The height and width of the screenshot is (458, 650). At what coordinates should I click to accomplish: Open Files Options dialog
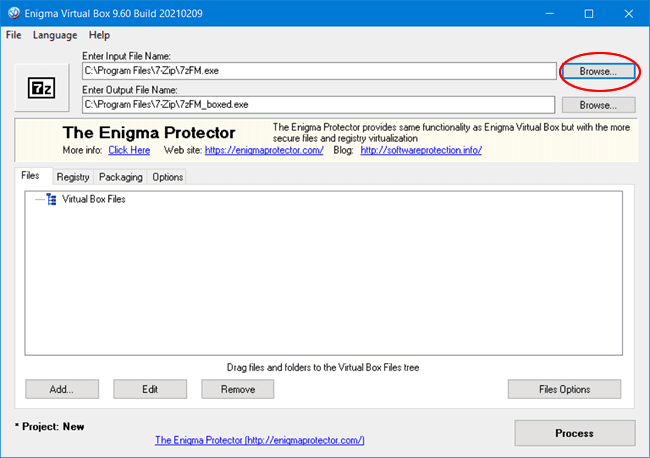(x=564, y=389)
